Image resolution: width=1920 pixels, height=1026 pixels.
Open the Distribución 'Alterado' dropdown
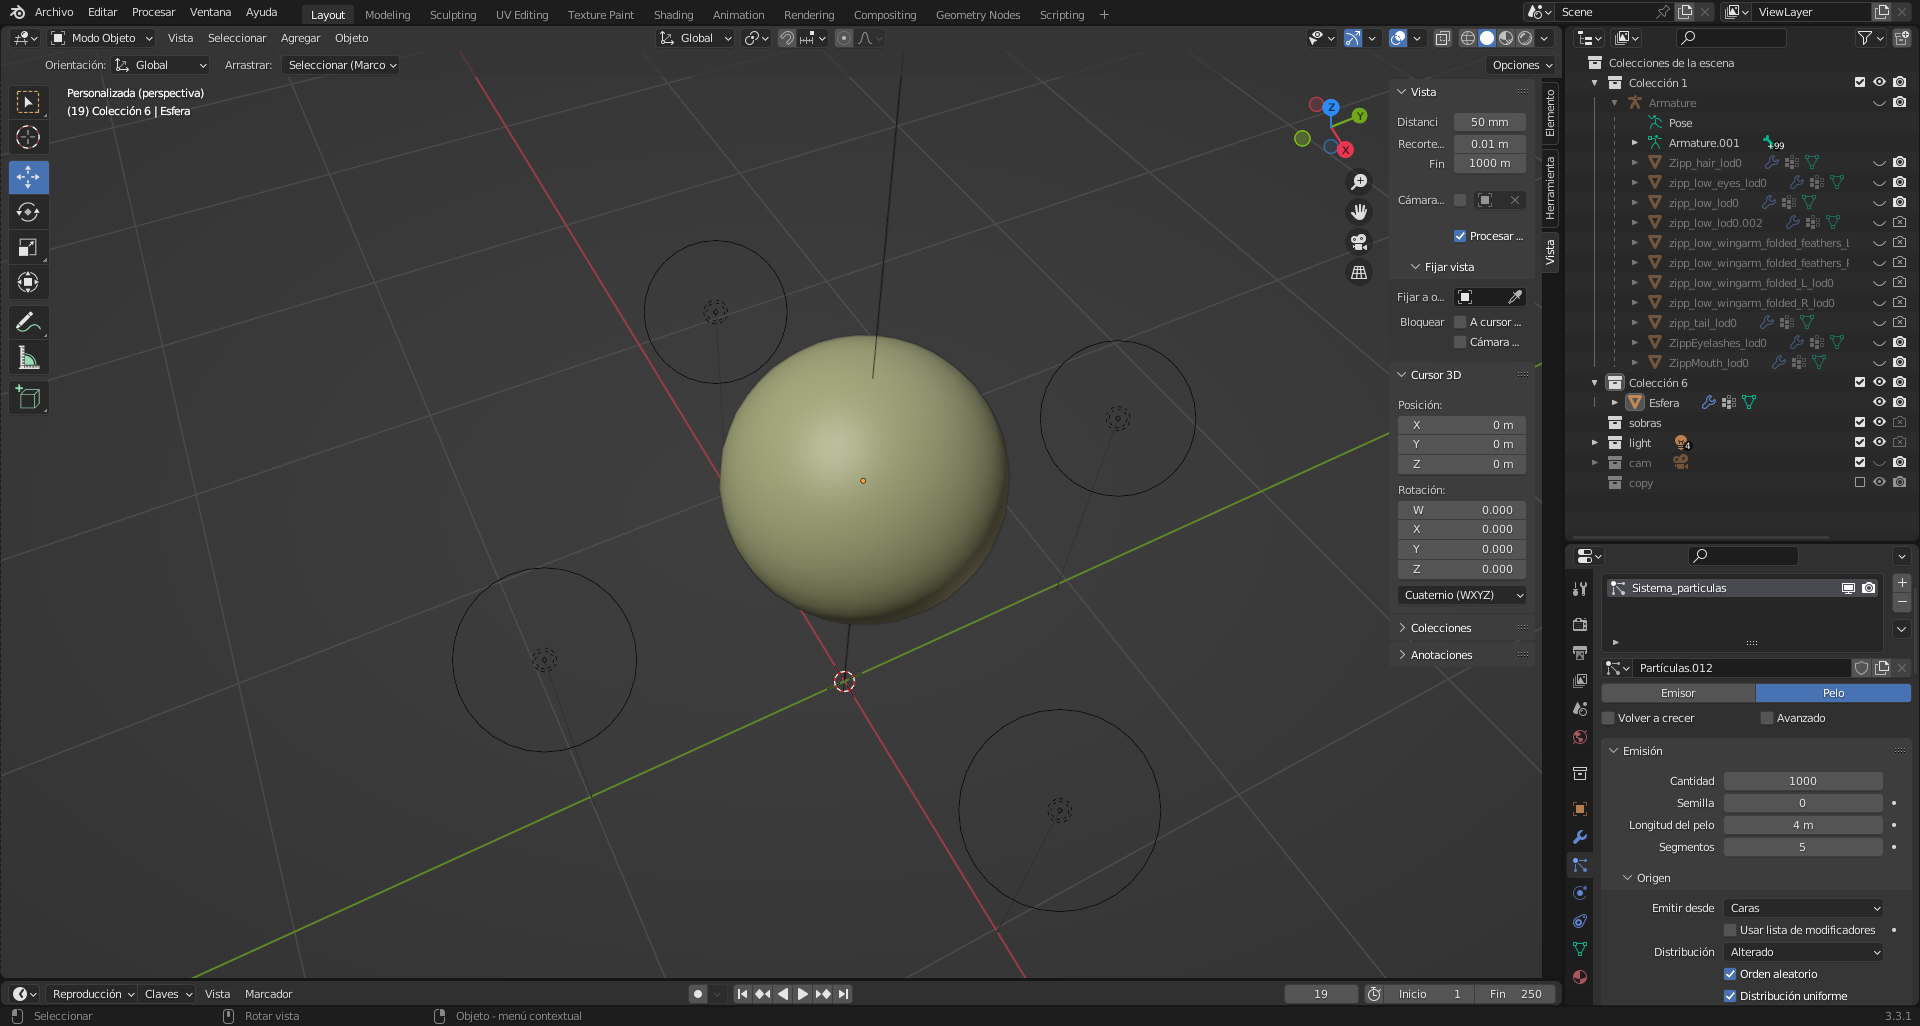point(1804,952)
